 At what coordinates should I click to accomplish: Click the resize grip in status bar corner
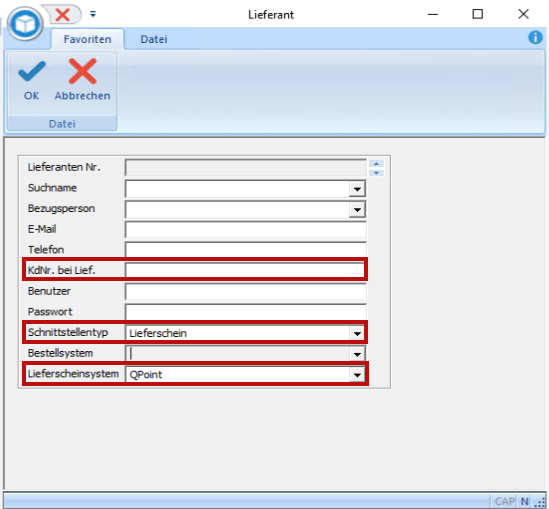click(x=540, y=502)
